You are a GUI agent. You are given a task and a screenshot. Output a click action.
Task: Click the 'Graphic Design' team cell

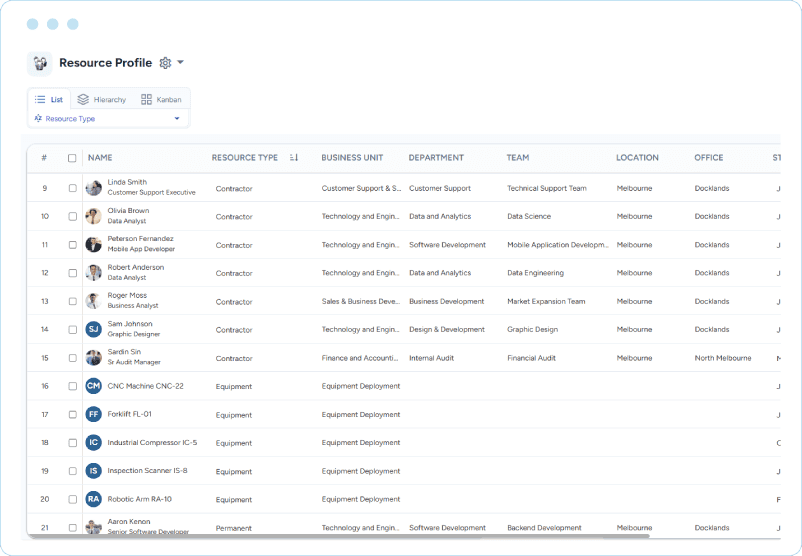click(x=532, y=329)
